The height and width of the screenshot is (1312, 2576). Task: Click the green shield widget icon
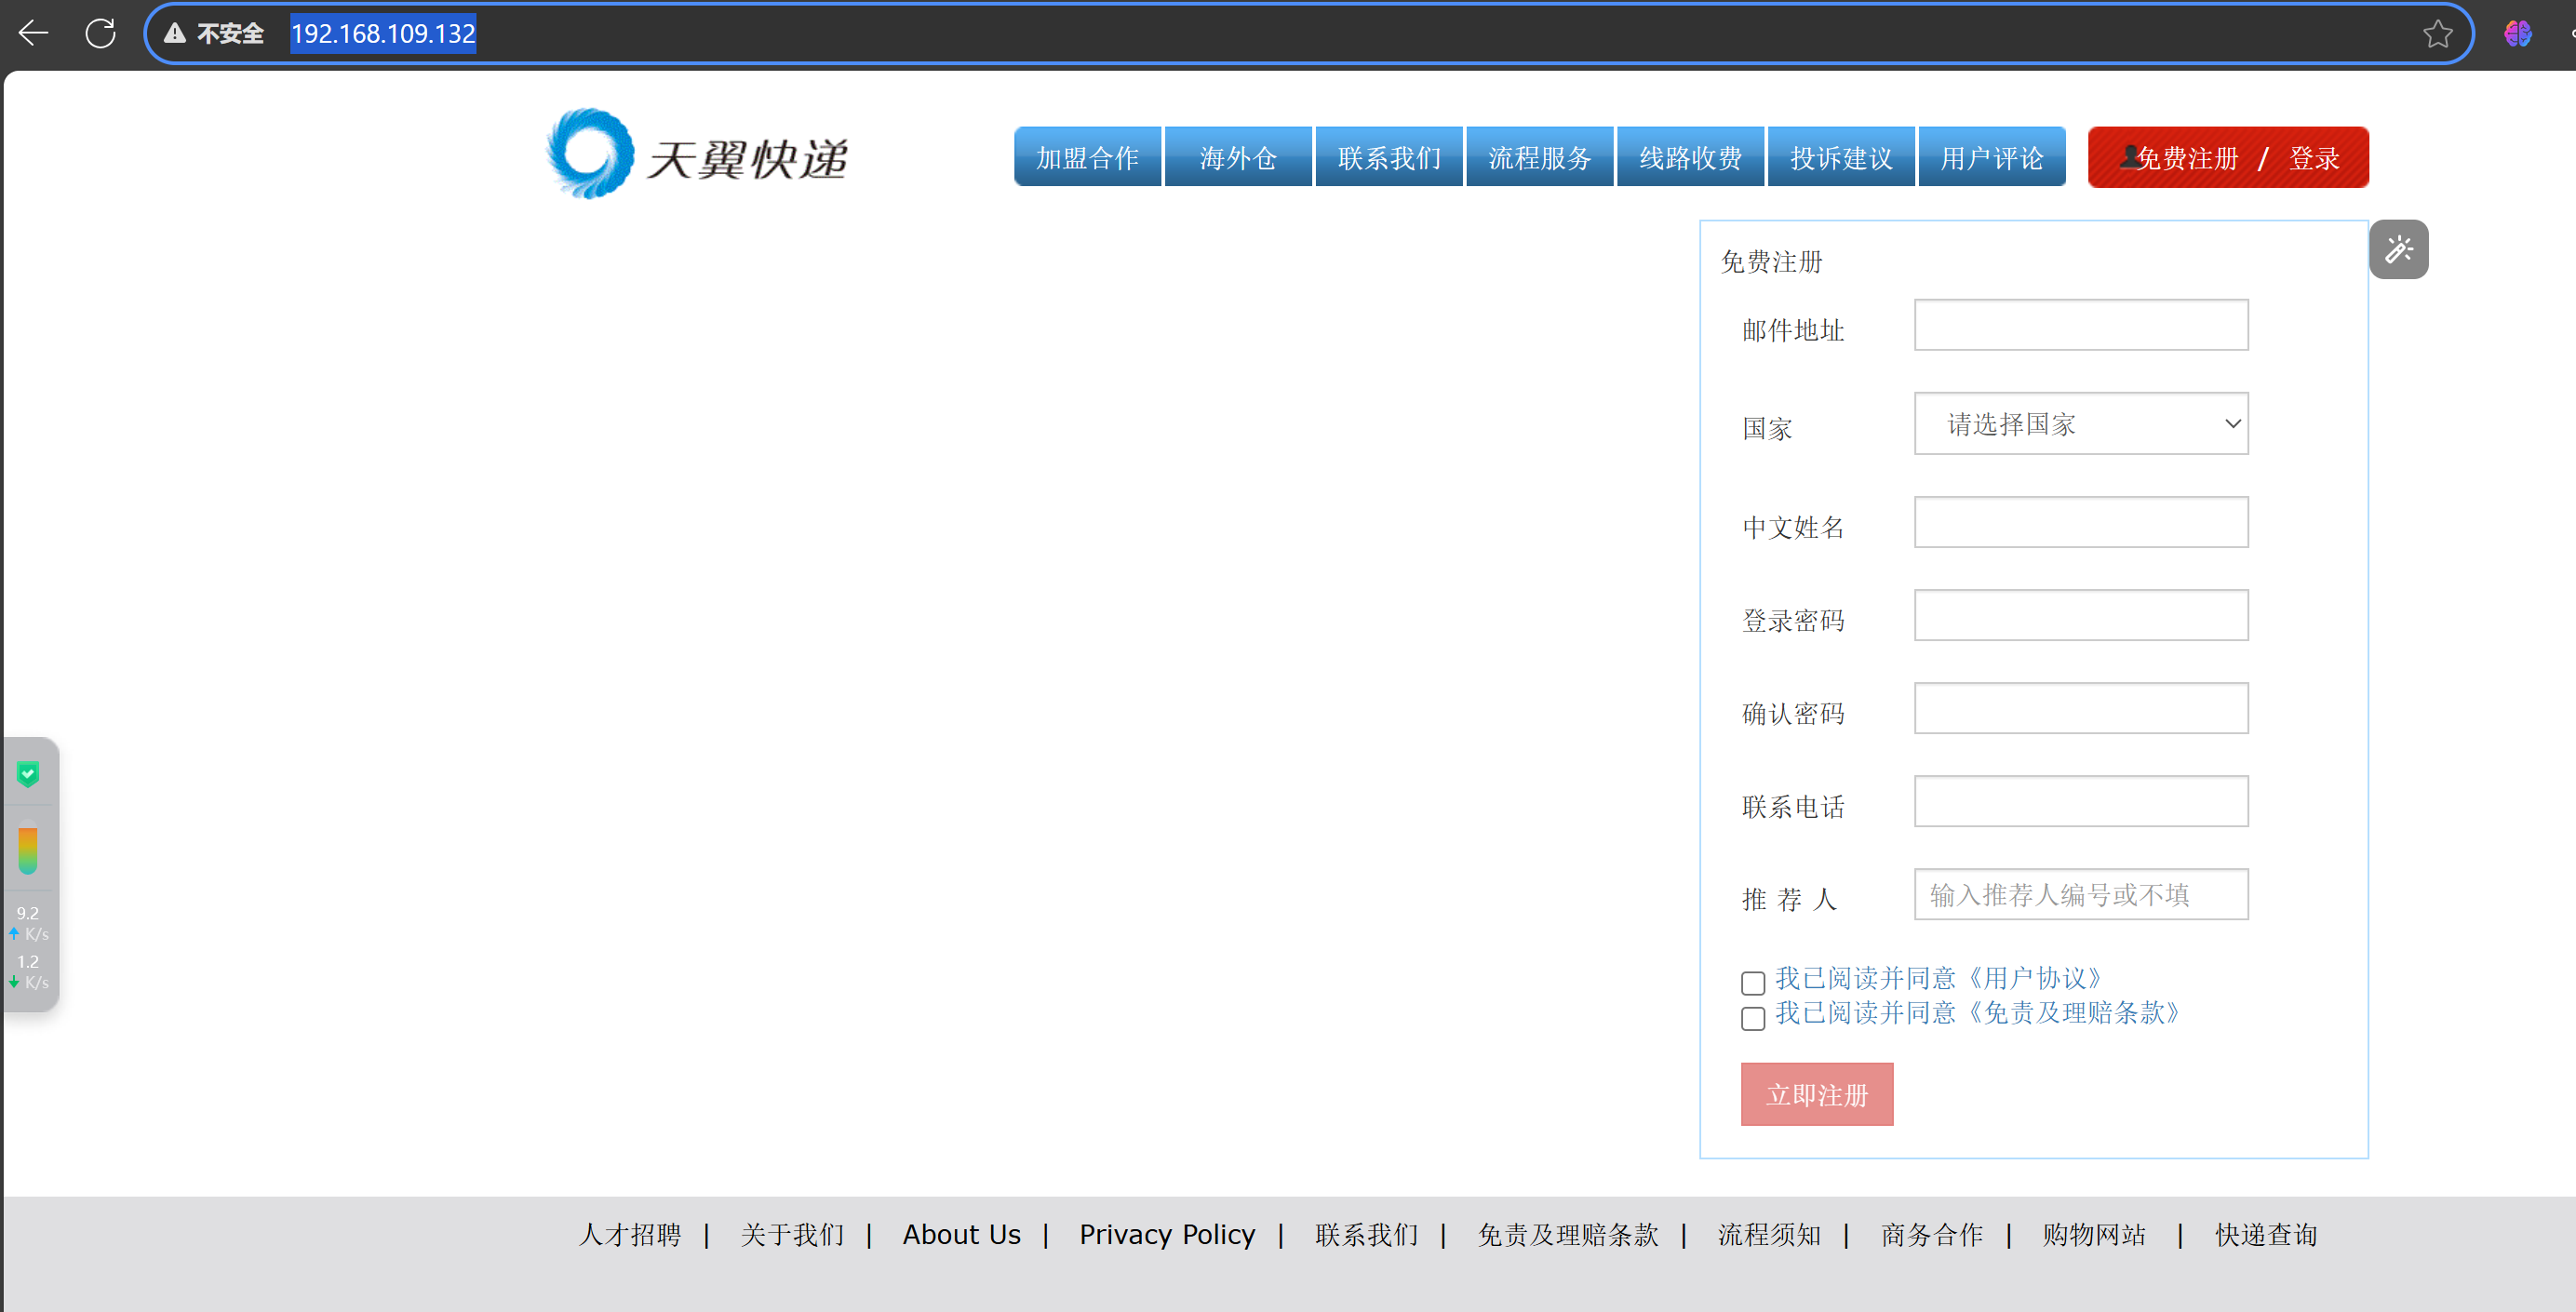pos(28,773)
